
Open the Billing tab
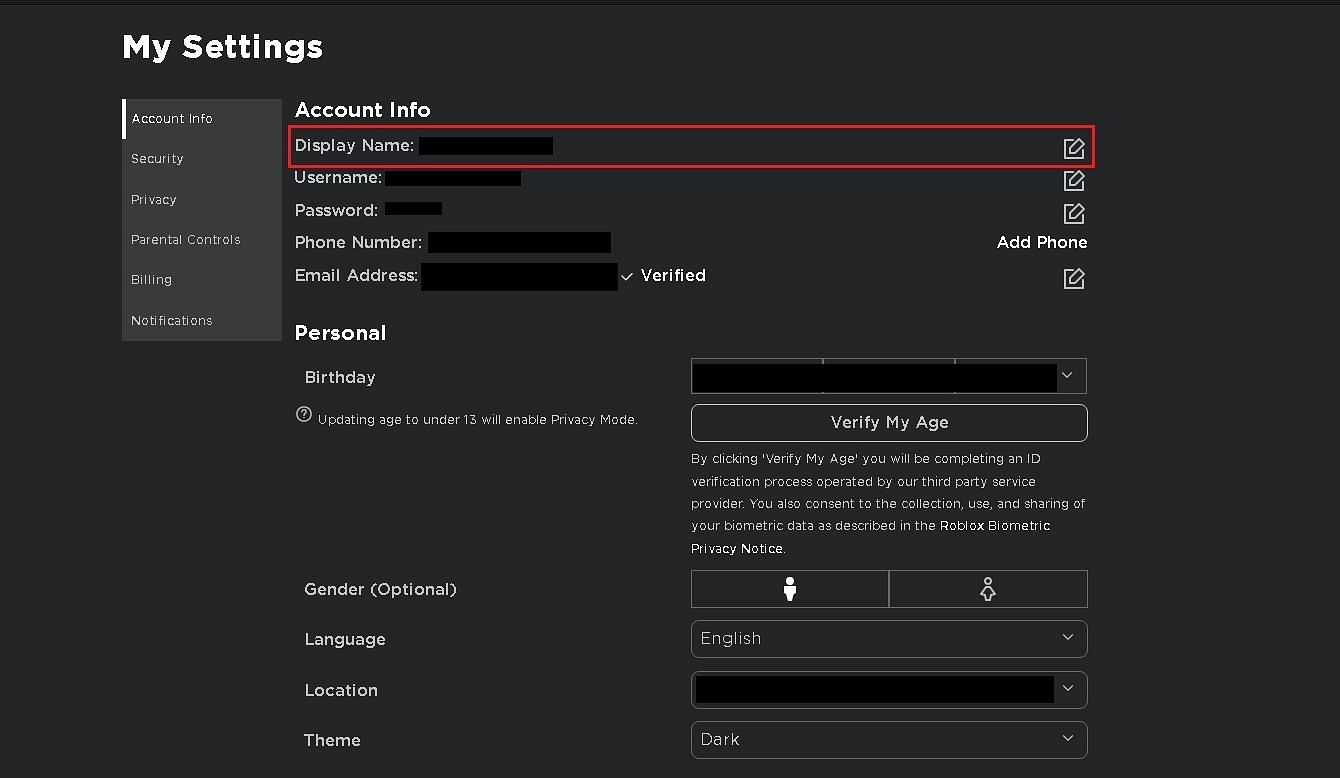click(152, 280)
